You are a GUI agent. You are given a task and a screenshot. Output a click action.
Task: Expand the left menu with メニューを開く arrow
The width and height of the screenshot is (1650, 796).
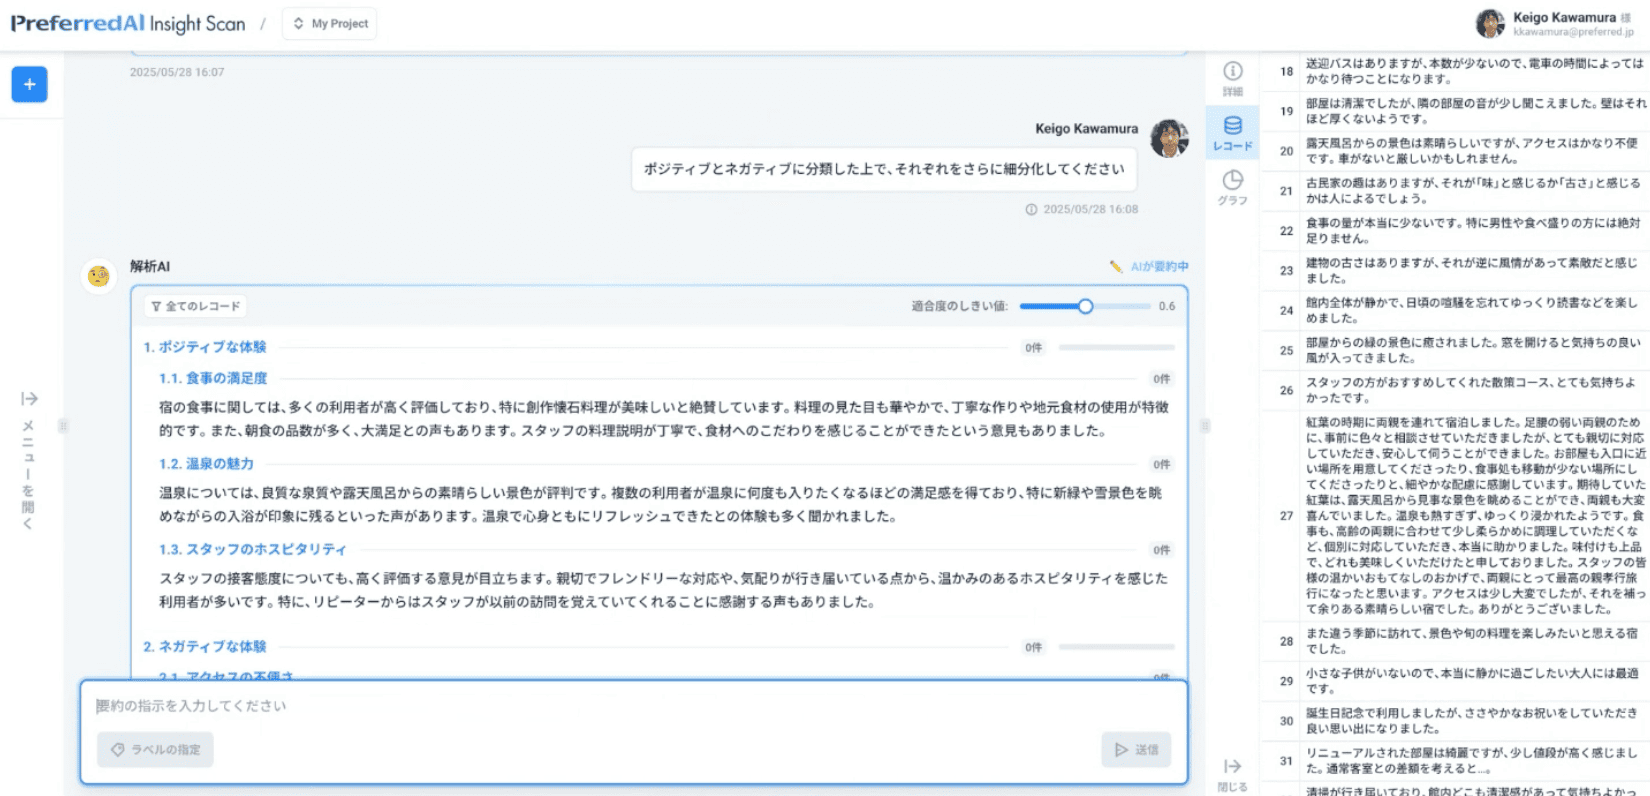pyautogui.click(x=29, y=399)
